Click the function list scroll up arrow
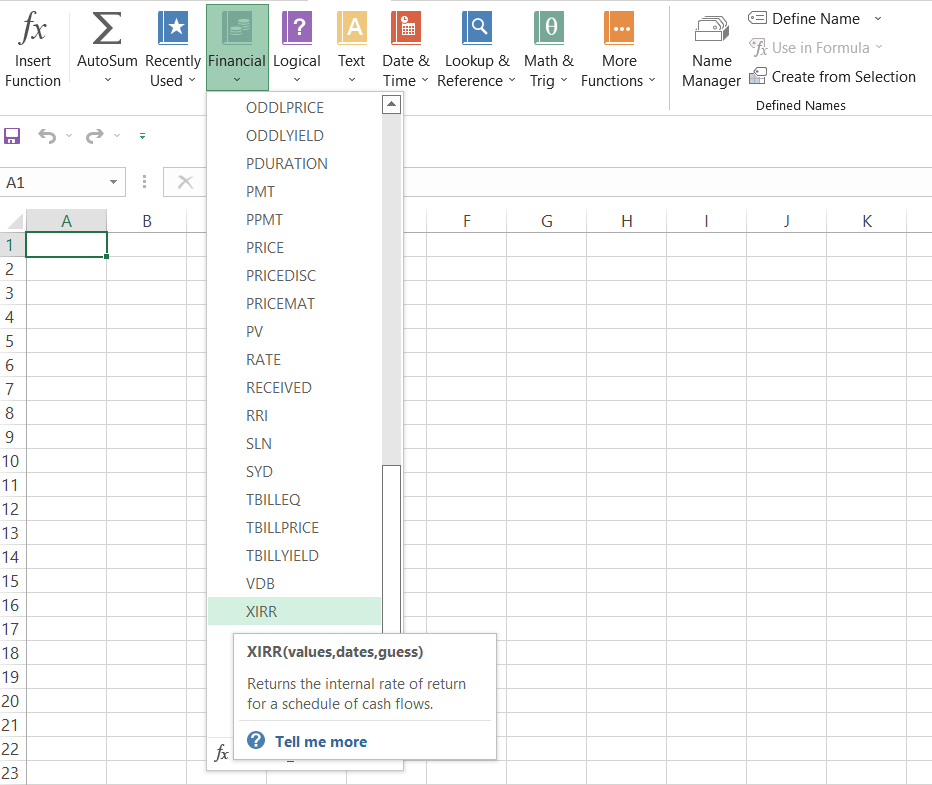This screenshot has width=932, height=785. (391, 104)
